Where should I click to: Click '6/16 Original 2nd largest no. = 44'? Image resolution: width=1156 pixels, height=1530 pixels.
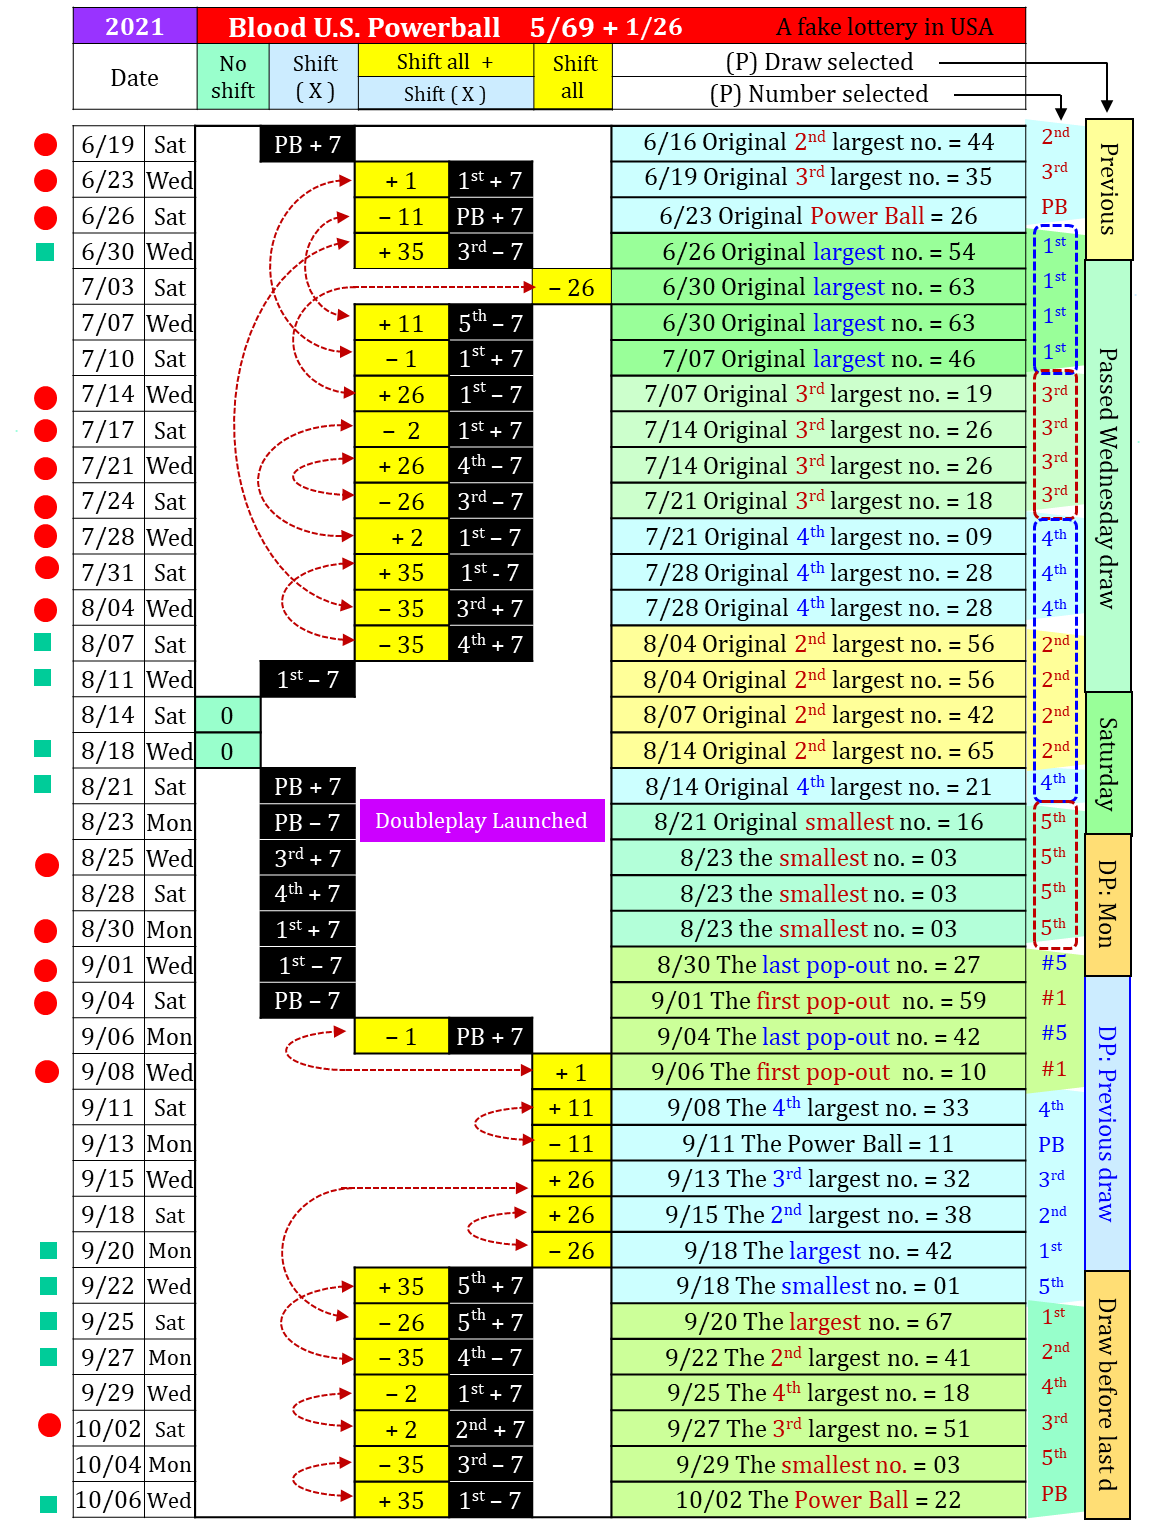819,143
